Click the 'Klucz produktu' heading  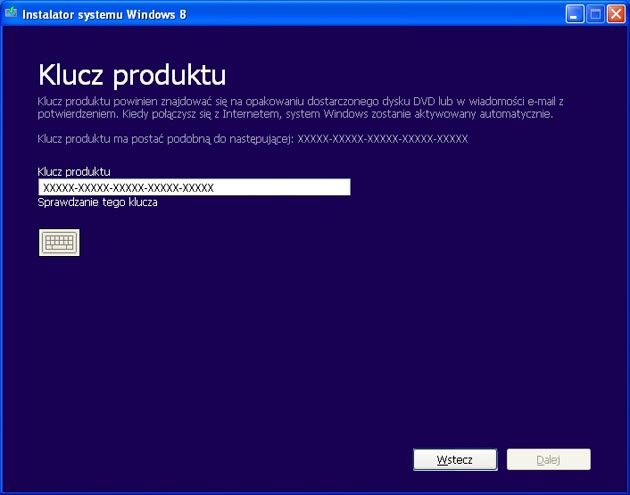coord(132,75)
